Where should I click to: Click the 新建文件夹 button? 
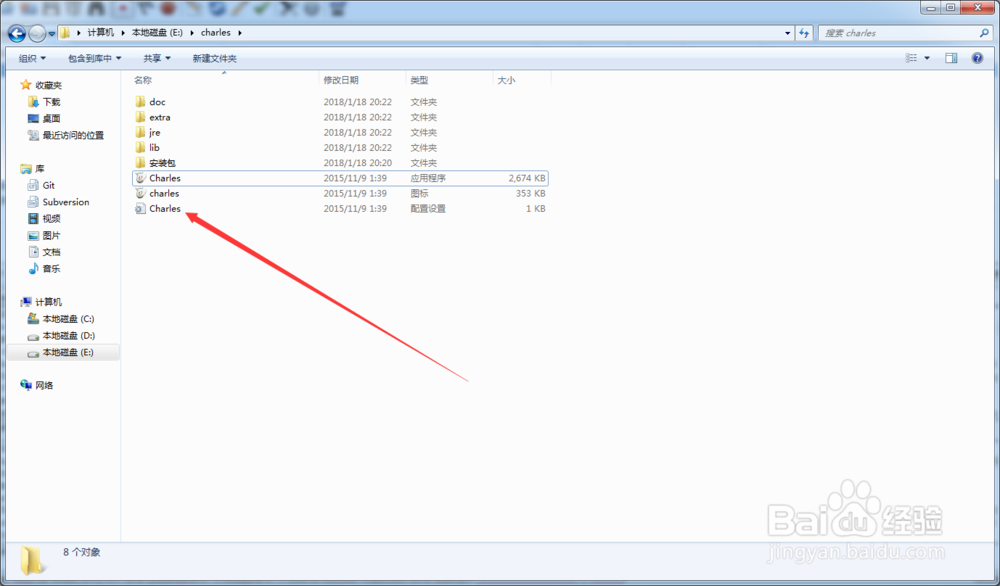click(214, 58)
